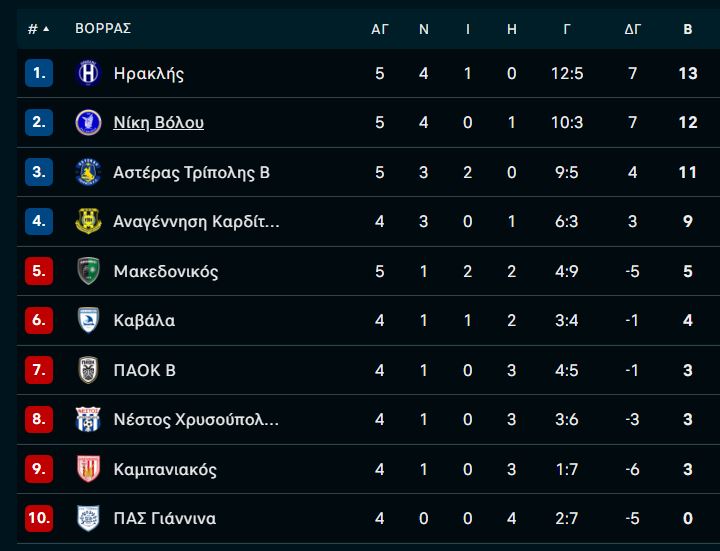
Task: Click the Ηρακλής team logo
Action: [x=89, y=73]
